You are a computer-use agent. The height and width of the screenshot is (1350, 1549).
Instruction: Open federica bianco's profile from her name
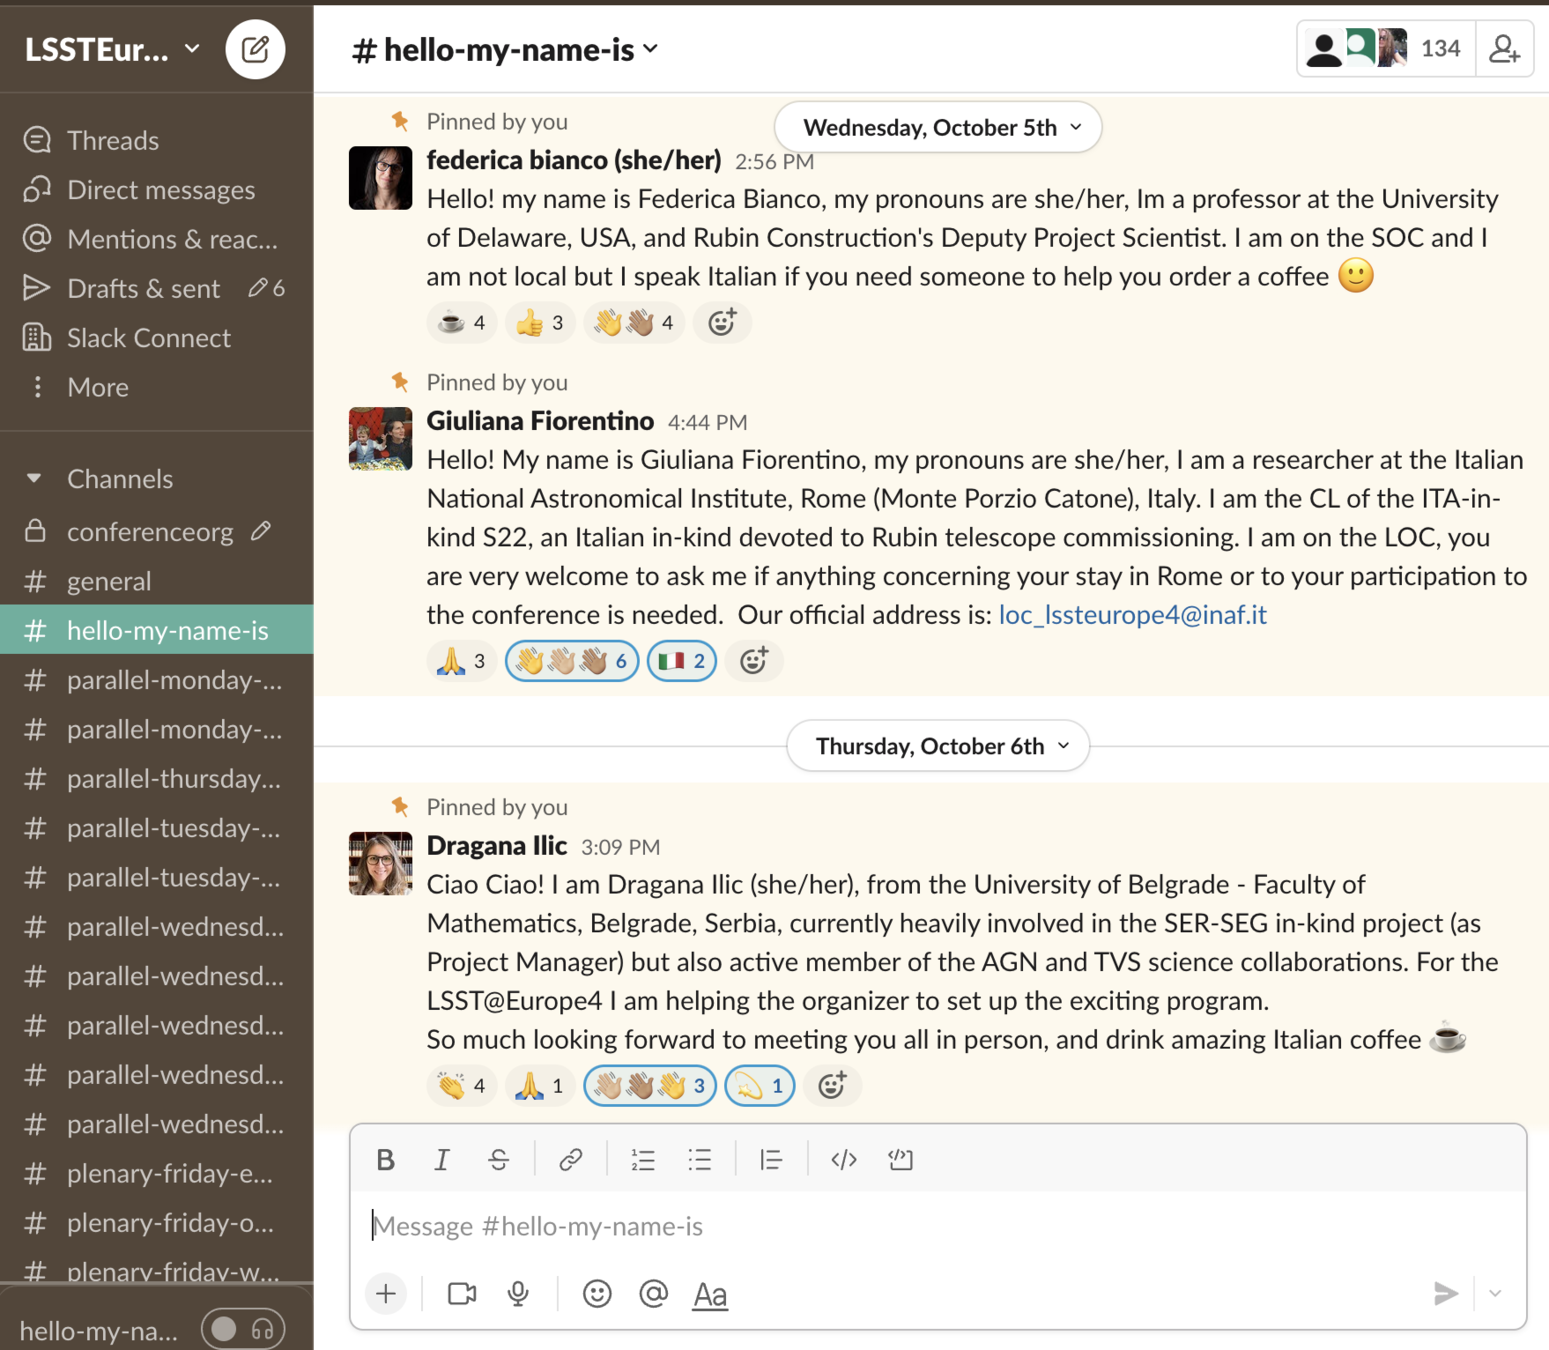[x=574, y=160]
